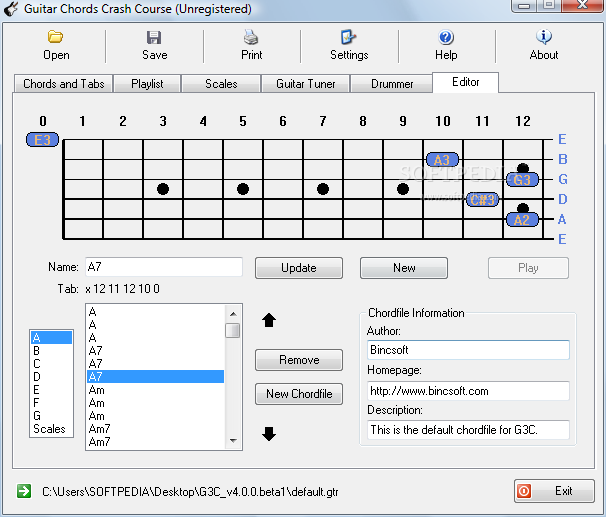The height and width of the screenshot is (517, 606).
Task: Click the guitar application icon in title bar
Action: click(11, 9)
